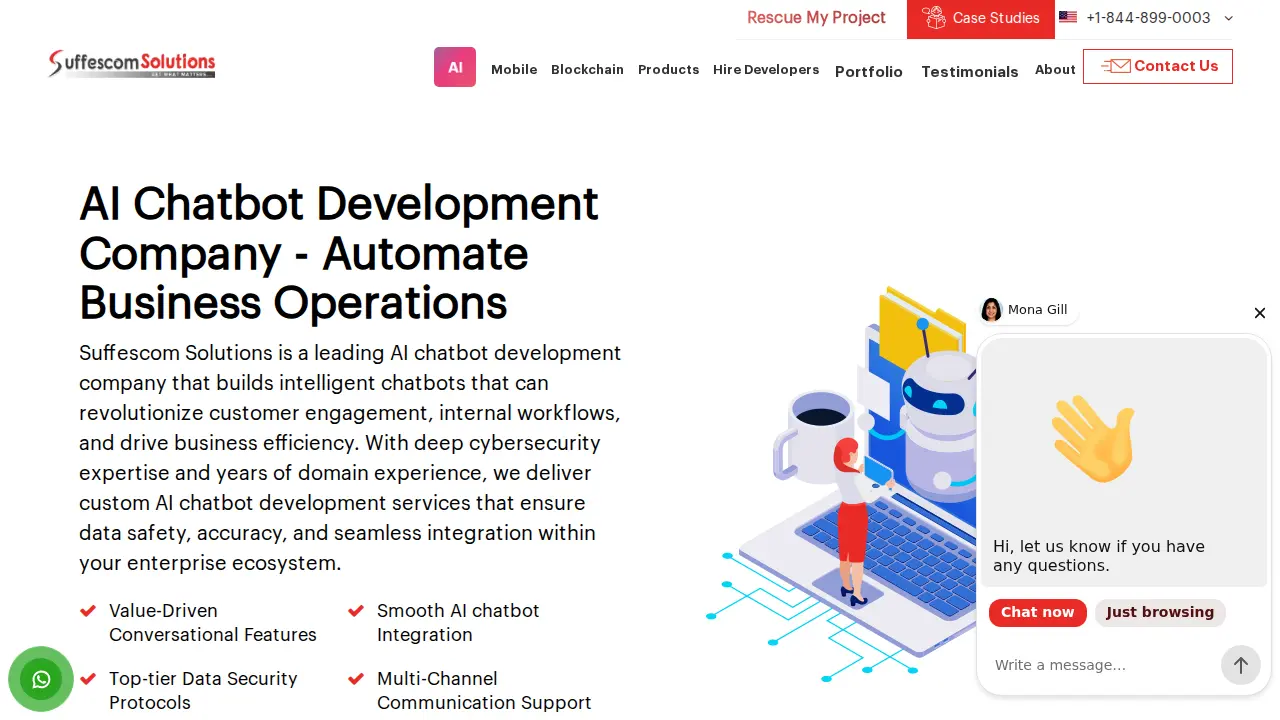This screenshot has height=720, width=1280.
Task: Select Just browsing option
Action: coord(1160,612)
